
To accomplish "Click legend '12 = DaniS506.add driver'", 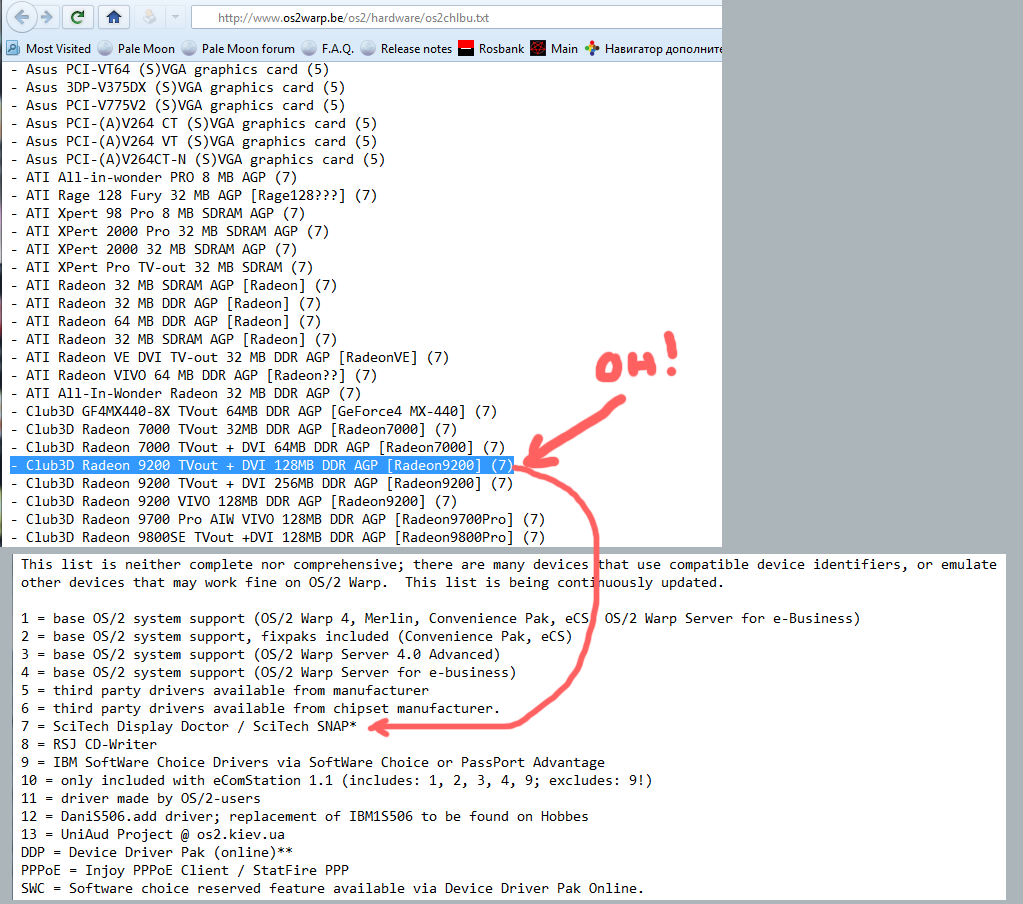I will coord(305,817).
